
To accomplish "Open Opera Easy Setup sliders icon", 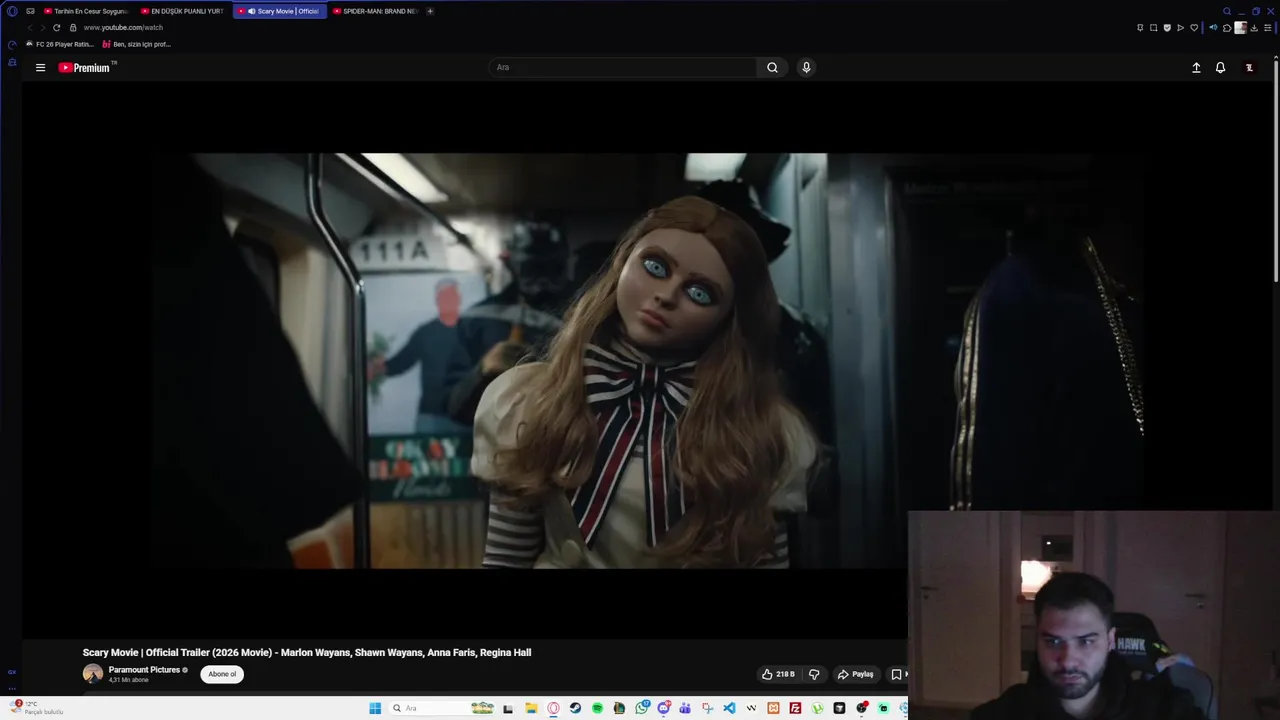I will click(1268, 27).
